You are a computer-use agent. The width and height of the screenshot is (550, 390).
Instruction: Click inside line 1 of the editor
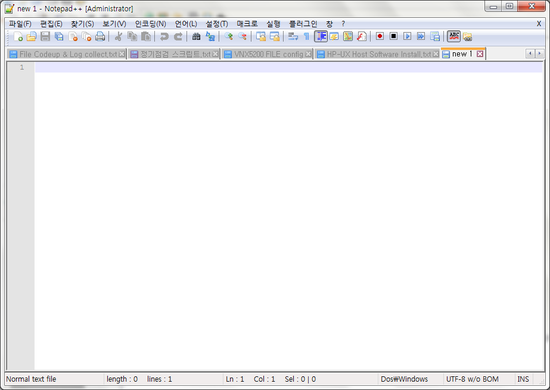288,67
